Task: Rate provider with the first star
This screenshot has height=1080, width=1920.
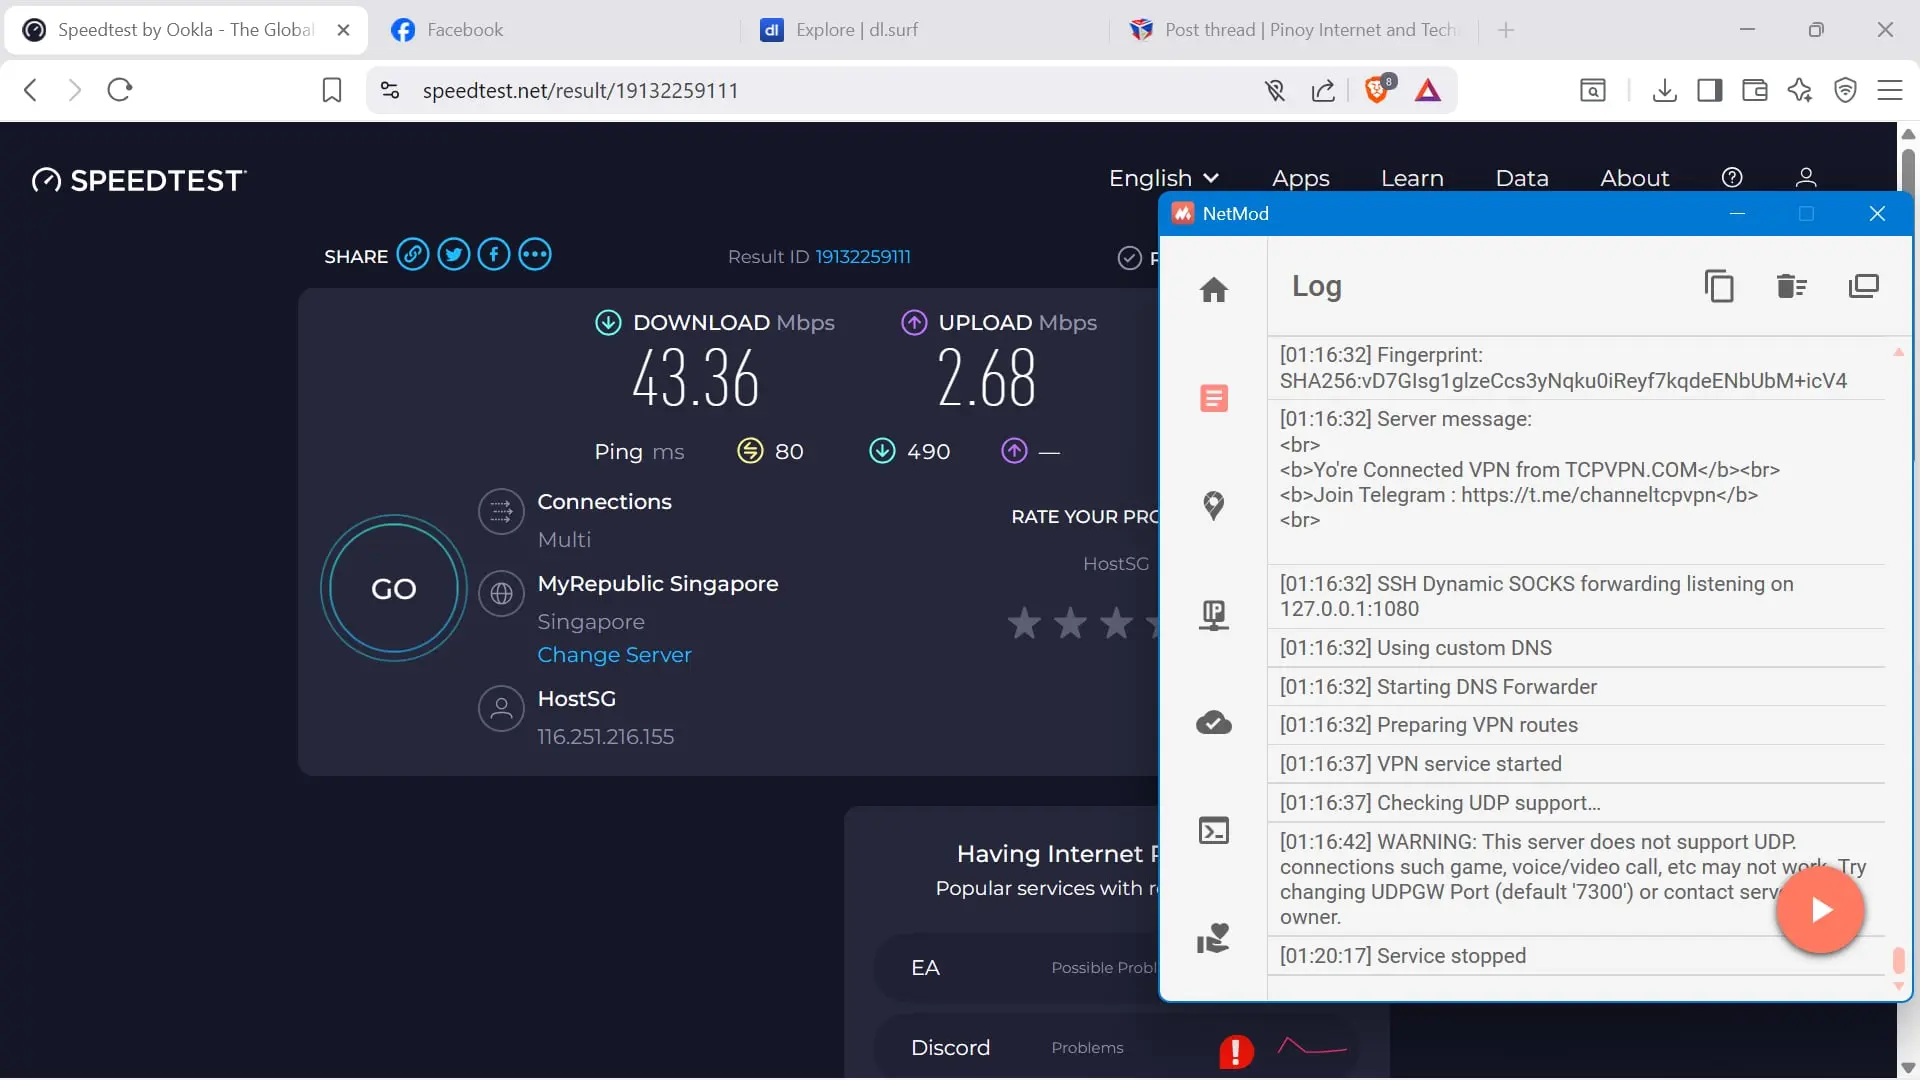Action: pos(1024,622)
